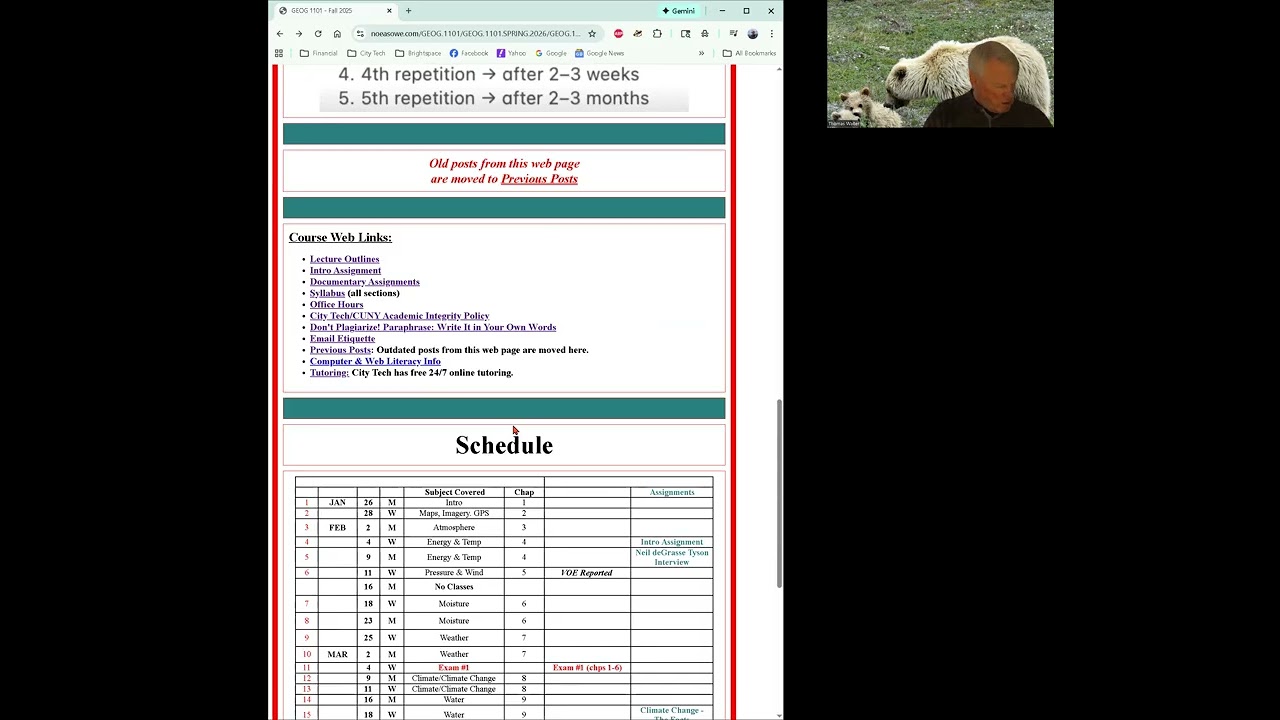Image resolution: width=1280 pixels, height=720 pixels.
Task: Open the Lecture Outlines link
Action: click(344, 259)
